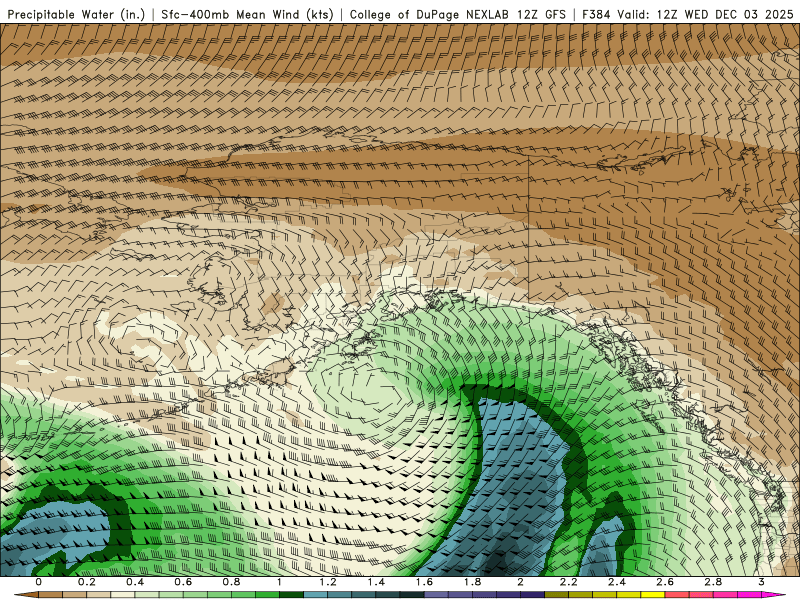Select the cream 0.3–0.4 colorbar swatch
This screenshot has height=600, width=800.
tap(123, 595)
